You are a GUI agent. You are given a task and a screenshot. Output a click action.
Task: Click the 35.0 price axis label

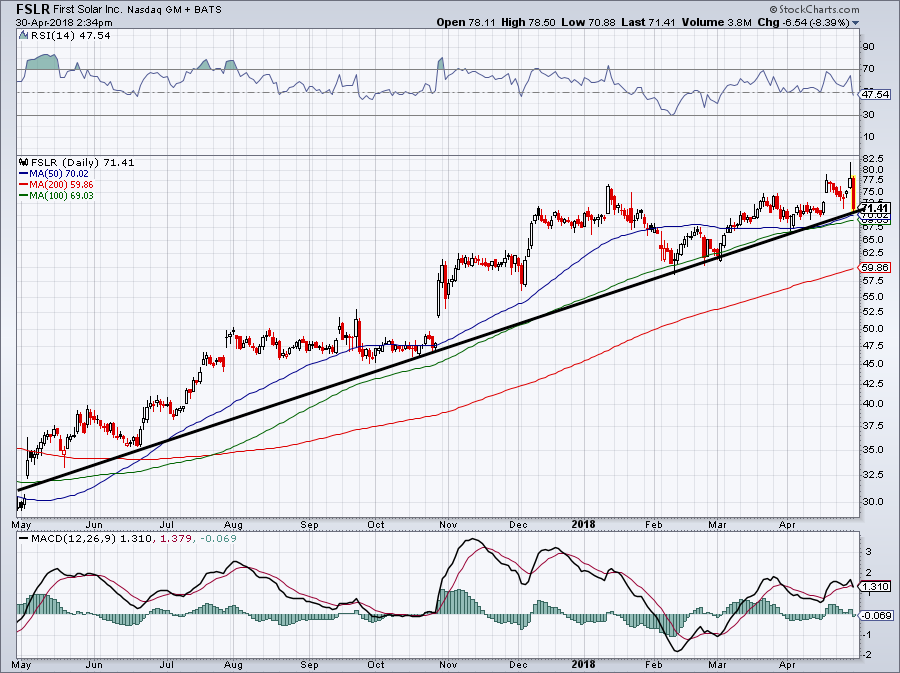pyautogui.click(x=872, y=450)
